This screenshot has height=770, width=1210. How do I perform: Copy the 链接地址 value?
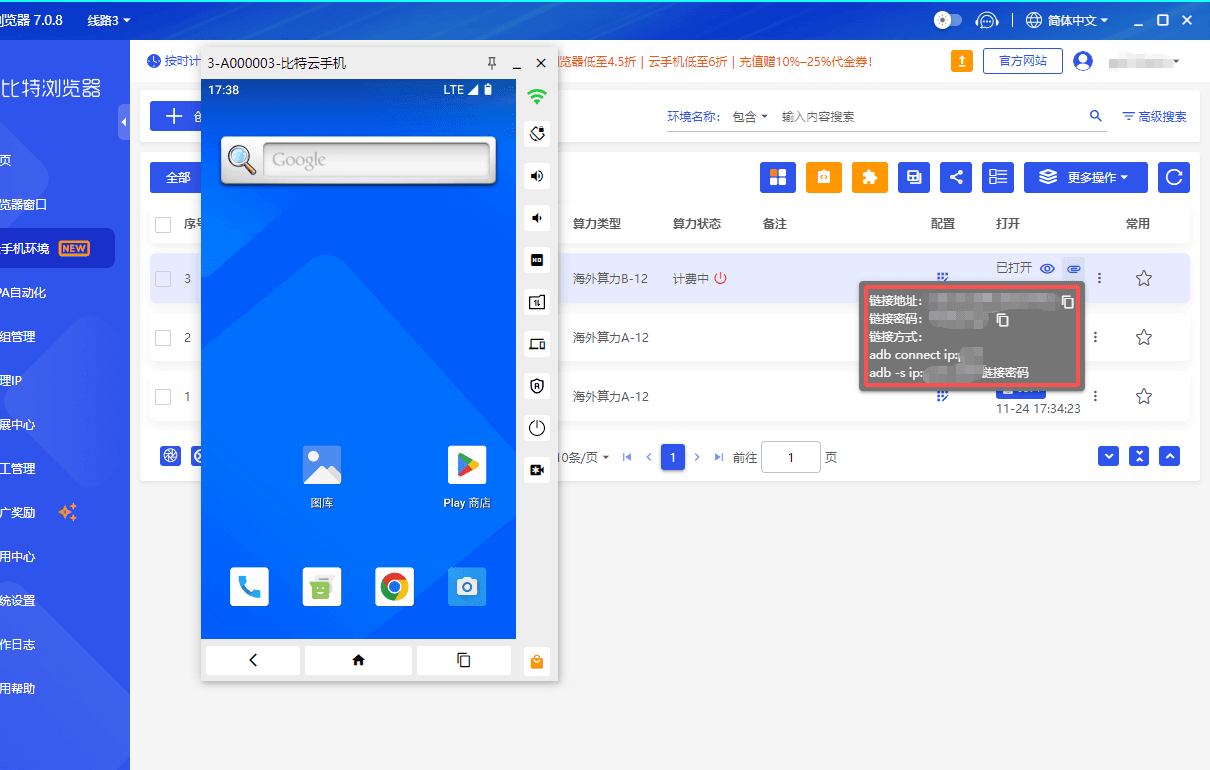(1067, 301)
